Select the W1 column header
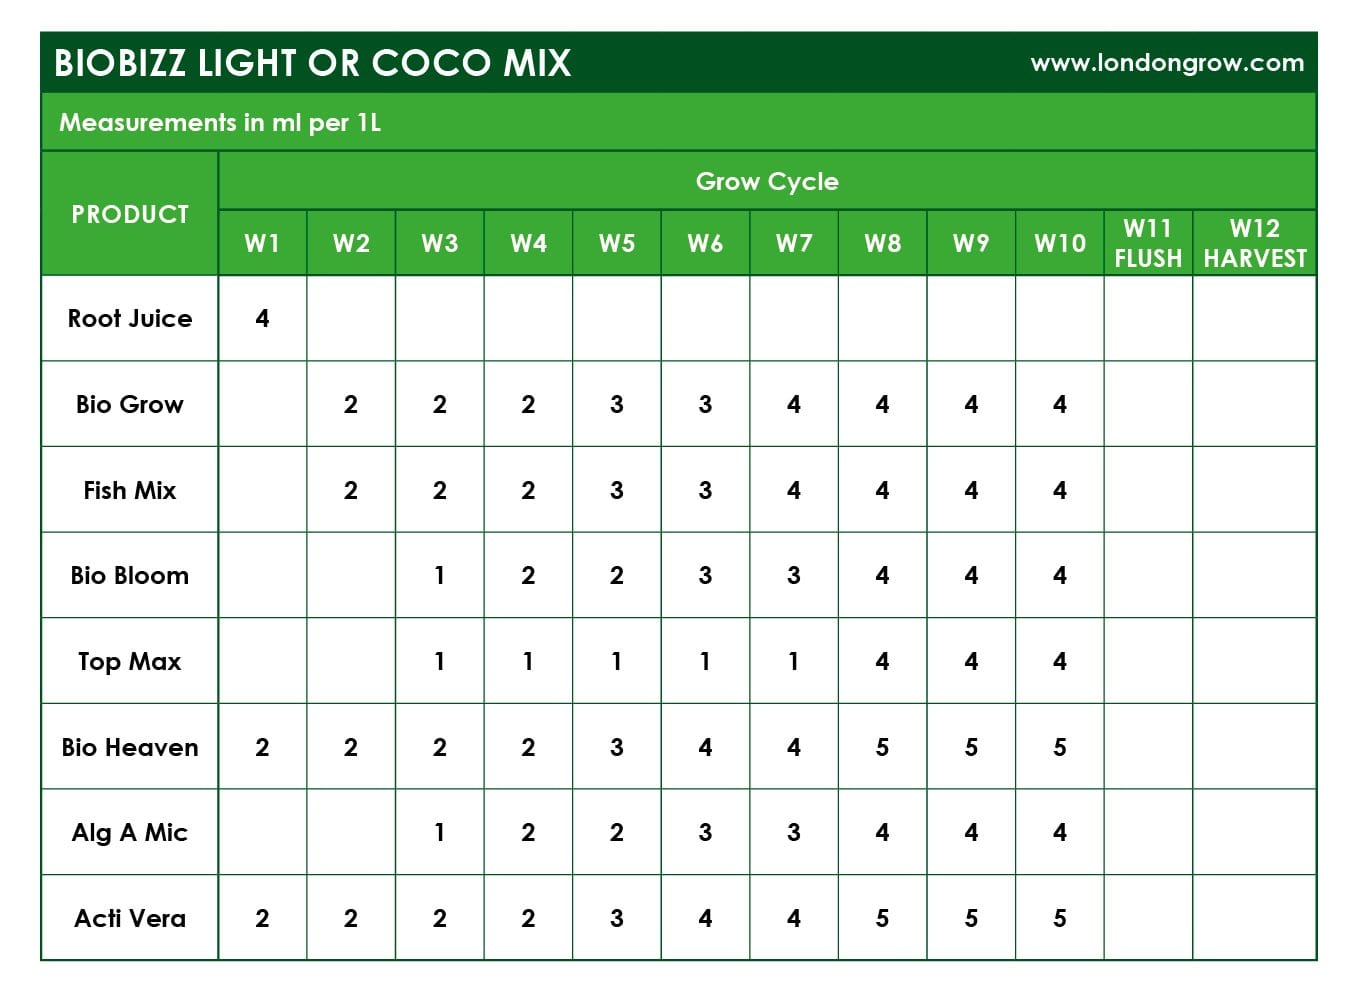This screenshot has height=991, width=1355. pos(262,243)
